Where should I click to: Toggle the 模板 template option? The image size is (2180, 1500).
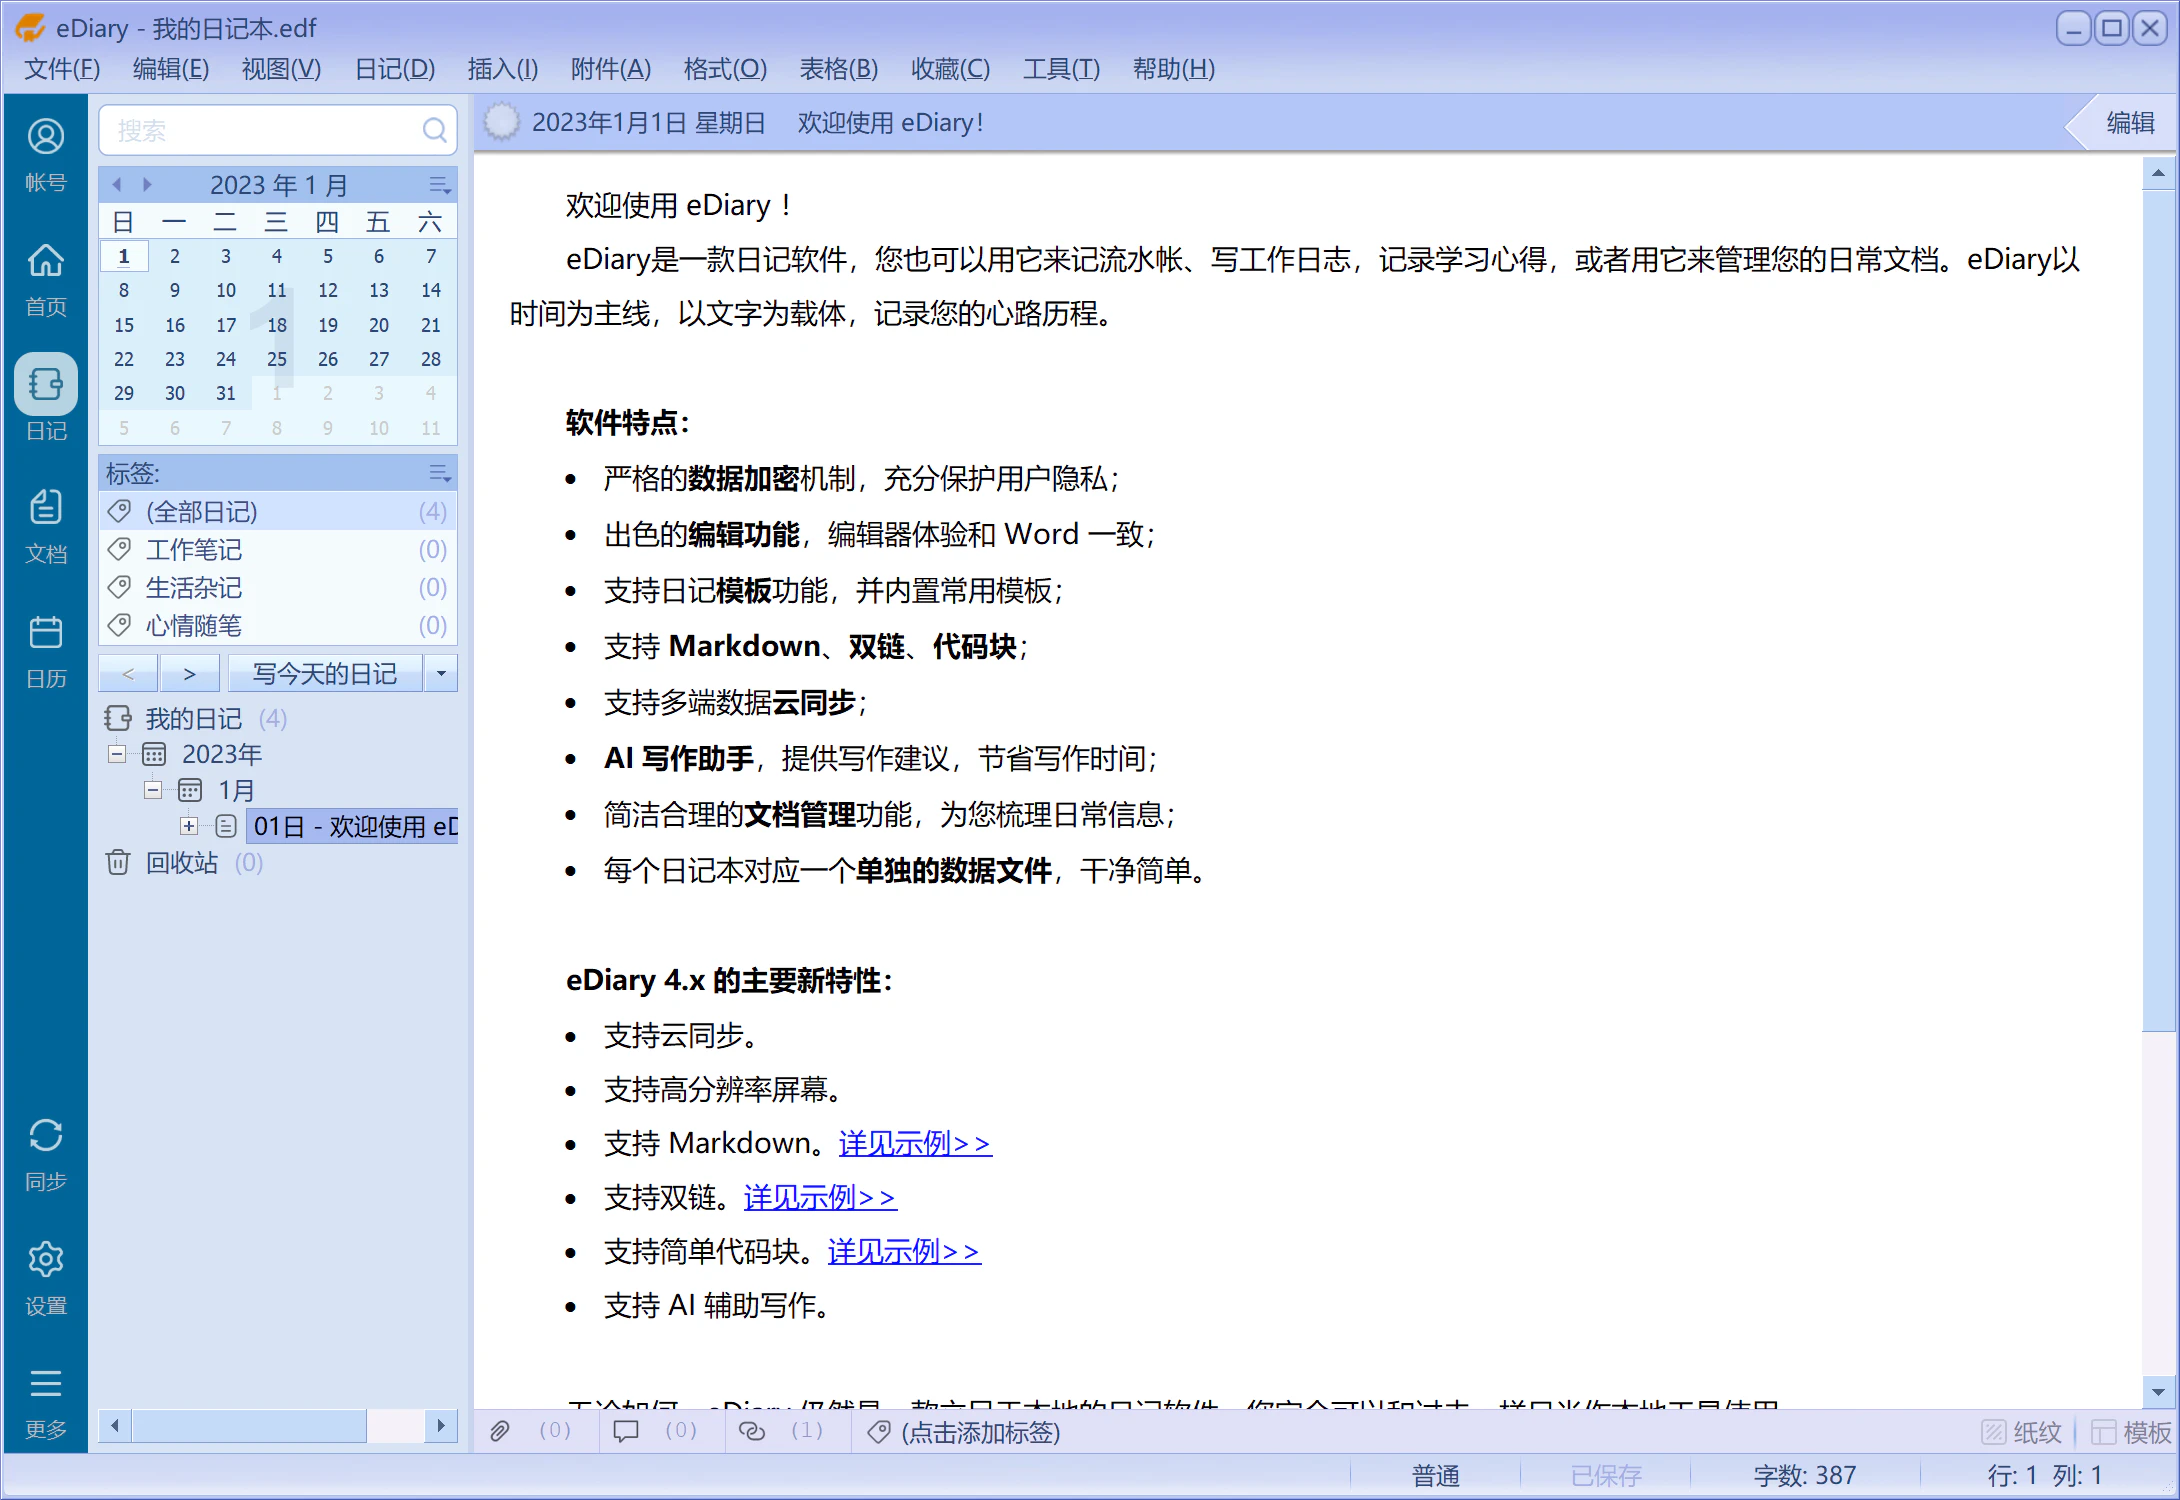pos(2131,1432)
